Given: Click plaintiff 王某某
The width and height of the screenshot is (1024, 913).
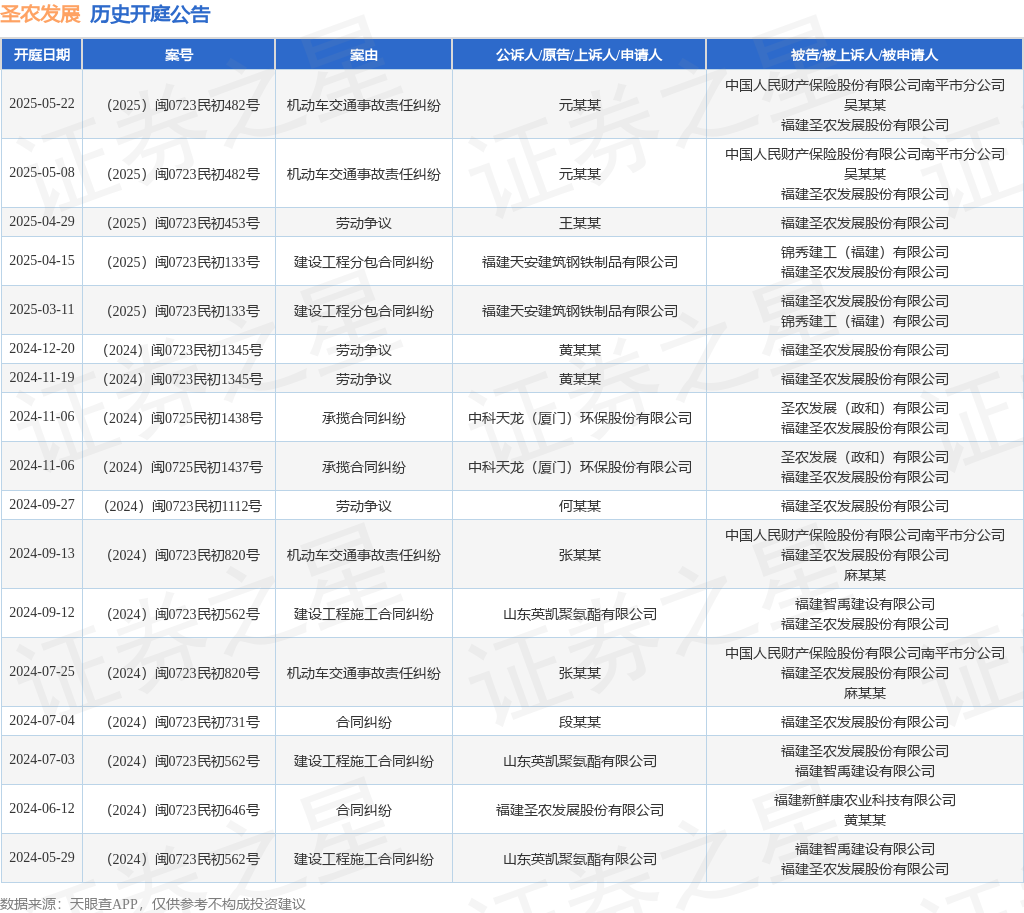Looking at the screenshot, I should pos(579,223).
